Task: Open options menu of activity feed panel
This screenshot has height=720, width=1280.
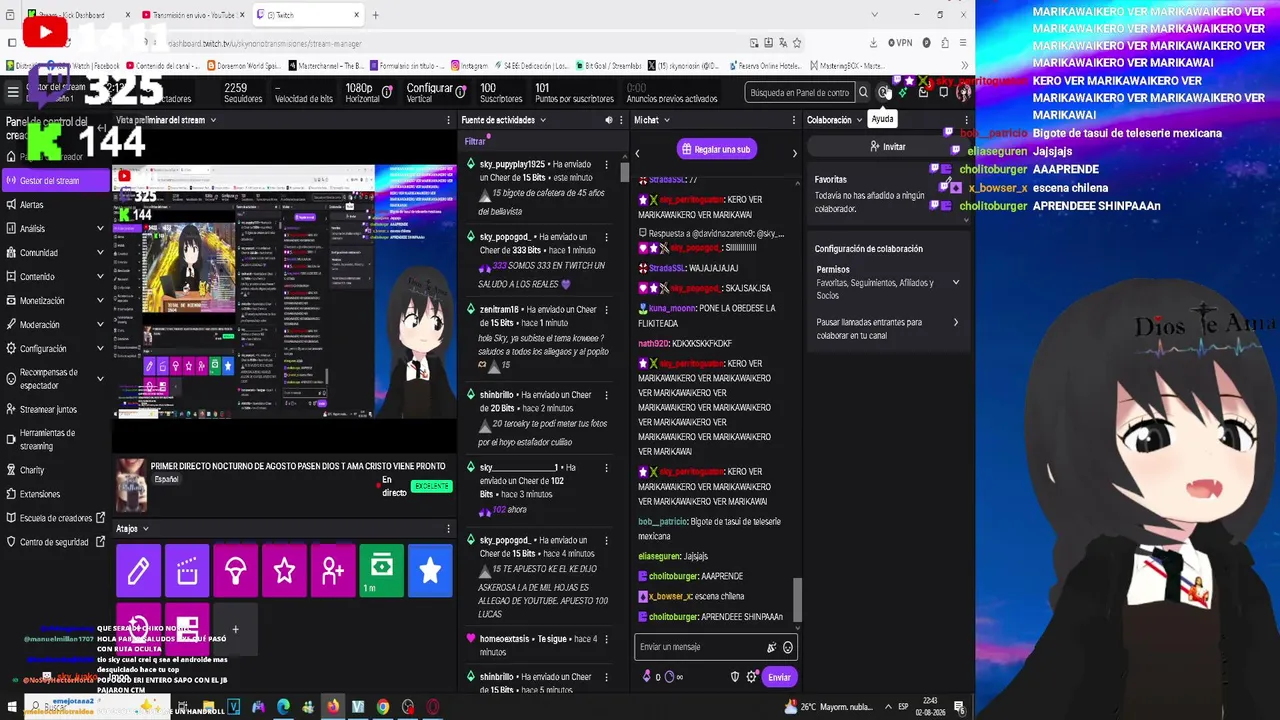Action: click(x=622, y=120)
